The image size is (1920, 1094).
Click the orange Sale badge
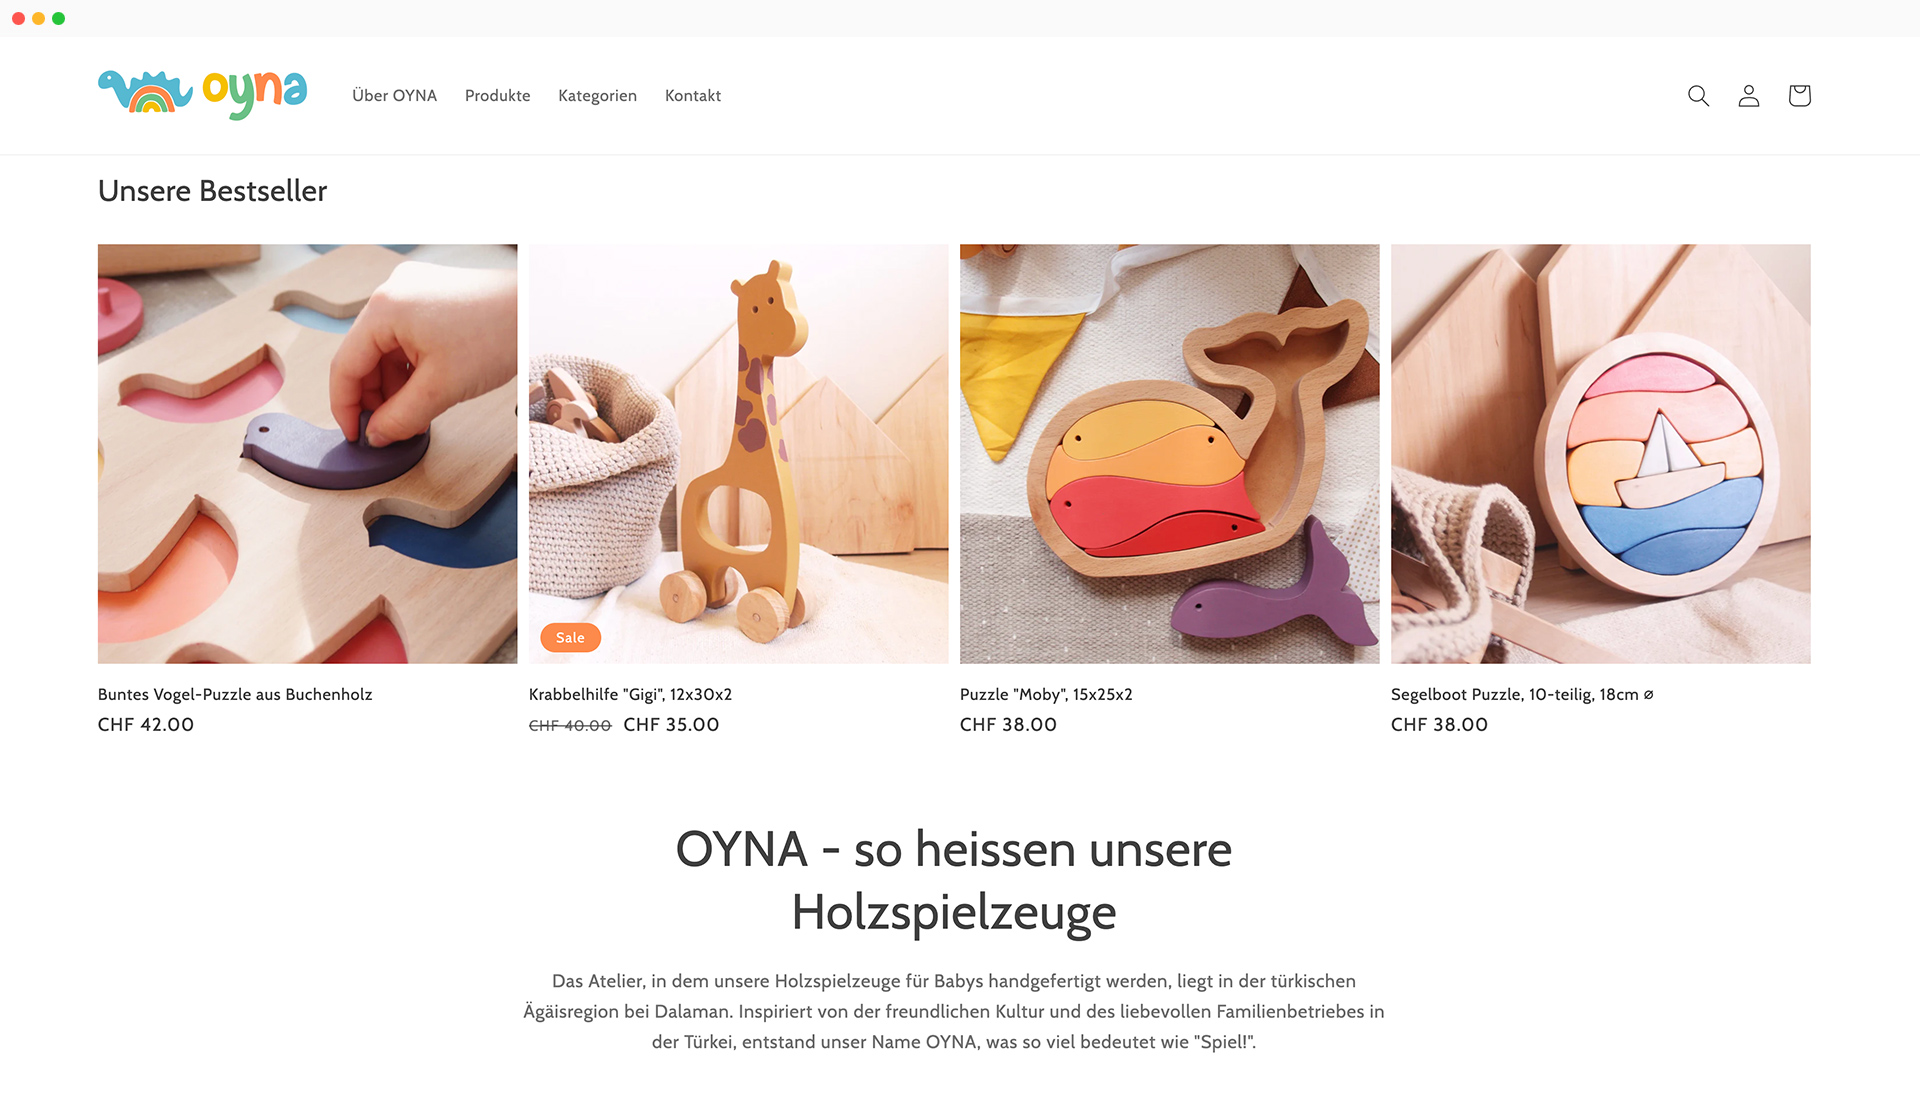click(x=570, y=637)
